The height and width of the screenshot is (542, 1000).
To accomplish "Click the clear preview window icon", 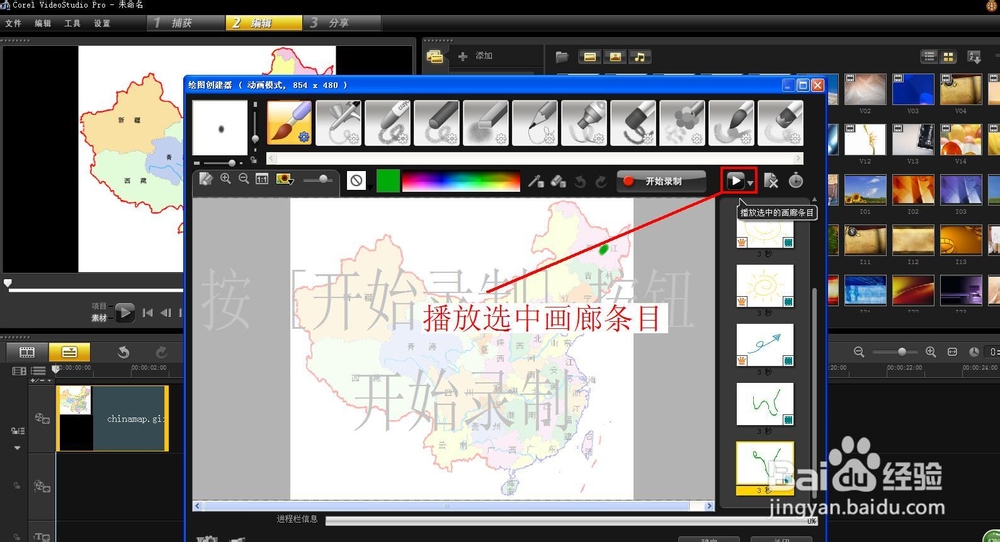I will pyautogui.click(x=205, y=179).
